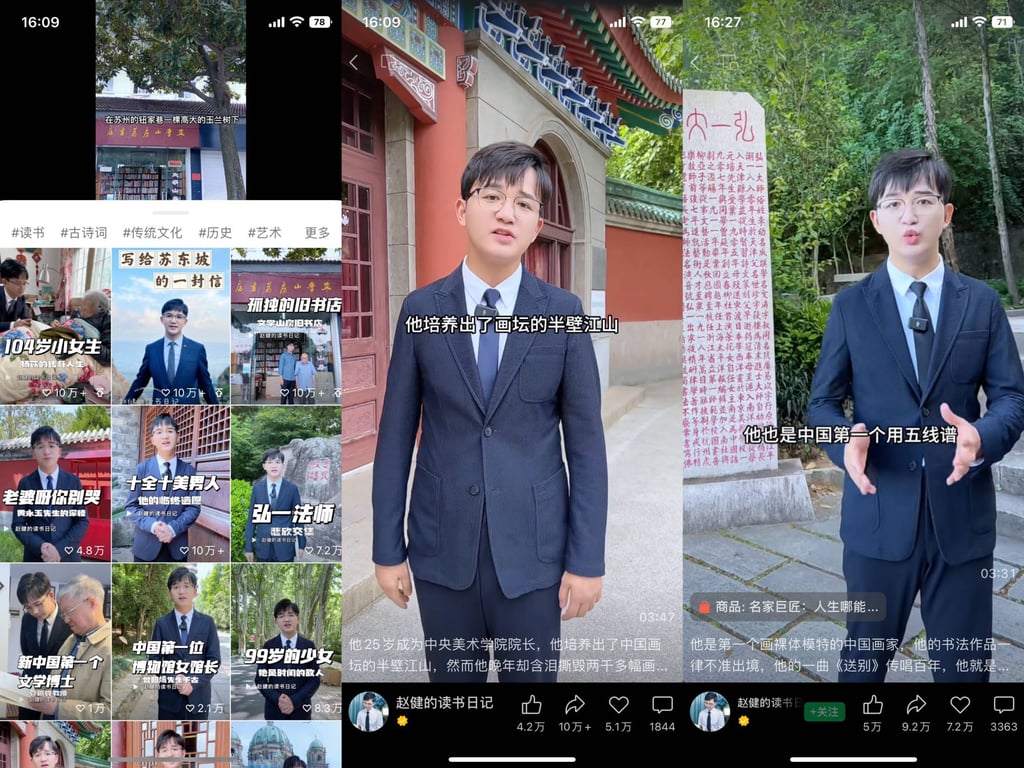
Task: Tap the 03:47 duration label in middle video
Action: tap(656, 616)
